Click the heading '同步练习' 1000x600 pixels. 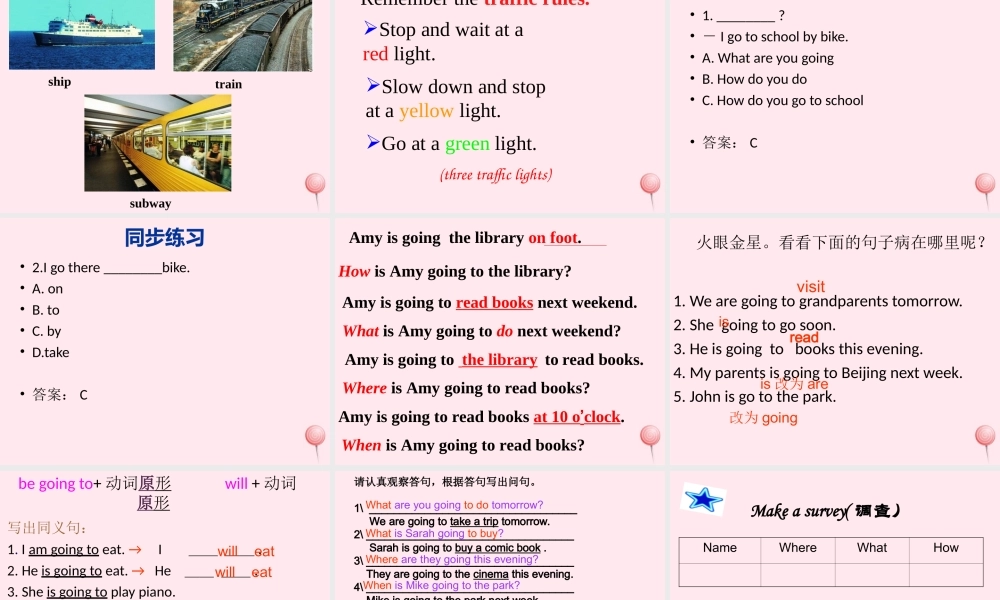[x=165, y=238]
